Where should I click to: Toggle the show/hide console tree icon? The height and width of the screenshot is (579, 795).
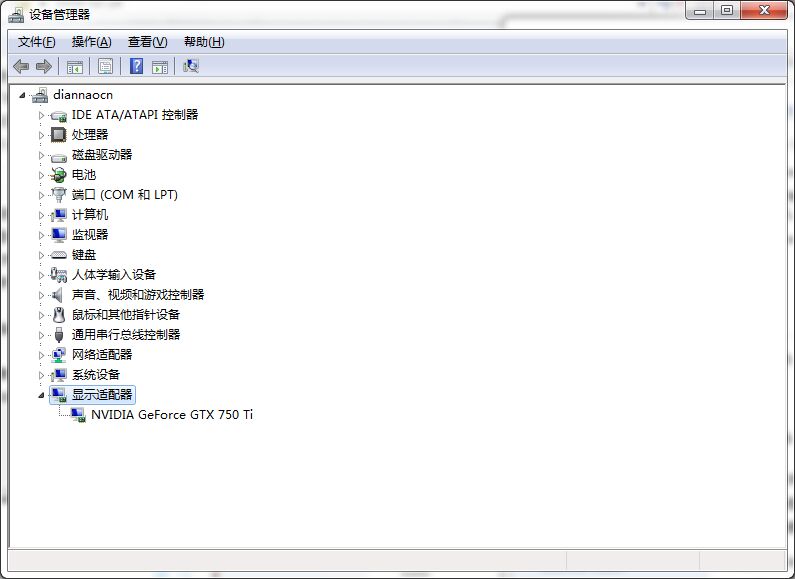coord(74,66)
